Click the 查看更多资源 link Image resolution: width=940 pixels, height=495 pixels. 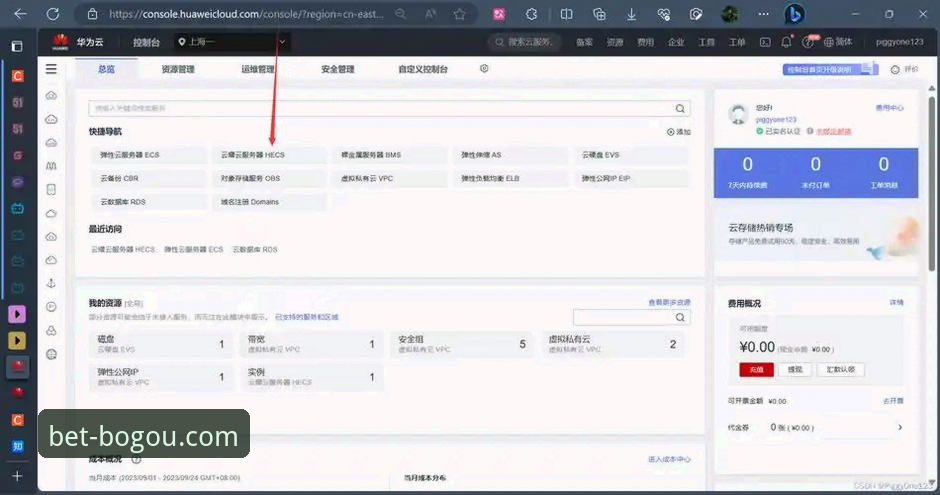pyautogui.click(x=669, y=302)
